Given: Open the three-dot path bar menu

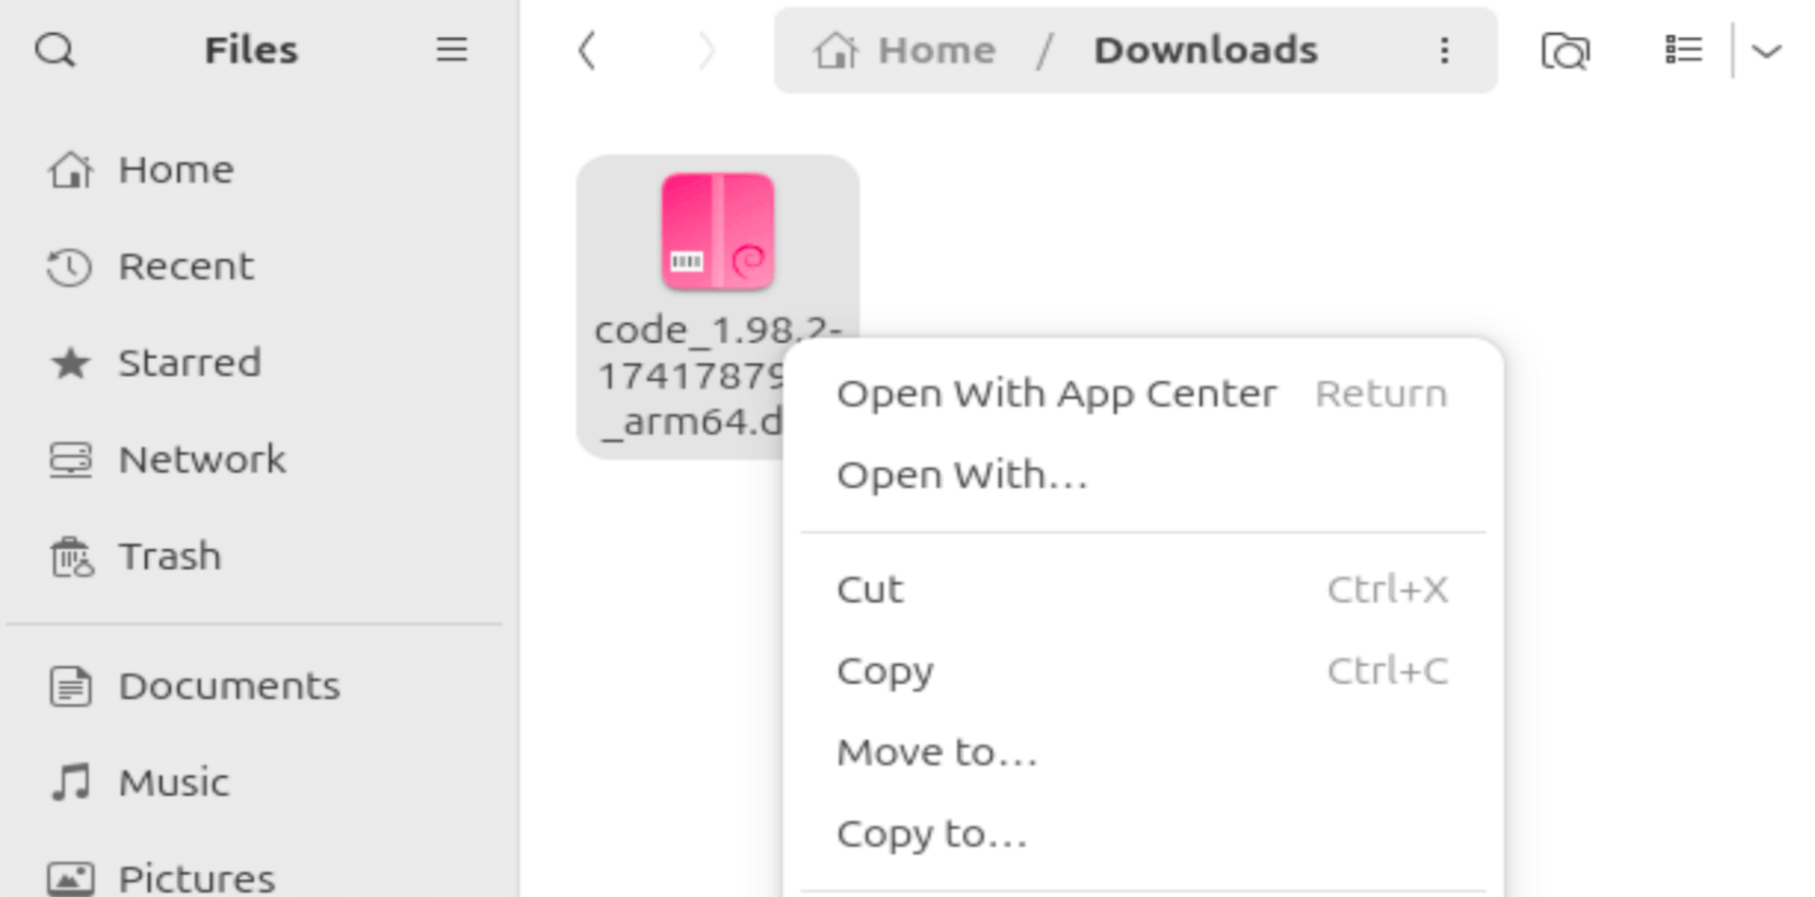Looking at the screenshot, I should [x=1444, y=50].
